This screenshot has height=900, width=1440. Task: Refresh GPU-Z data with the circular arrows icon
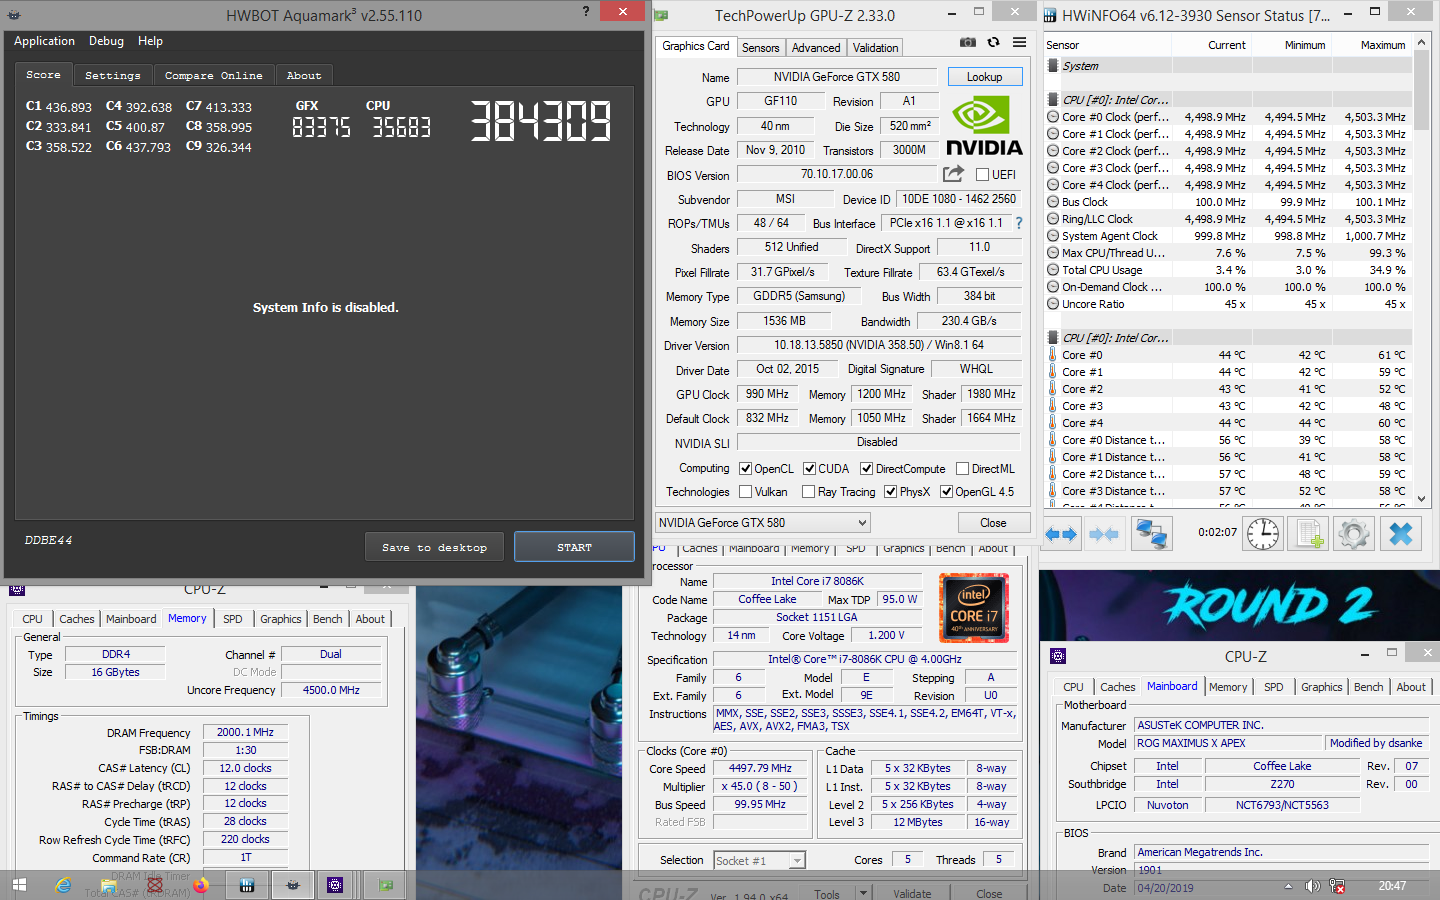click(993, 42)
